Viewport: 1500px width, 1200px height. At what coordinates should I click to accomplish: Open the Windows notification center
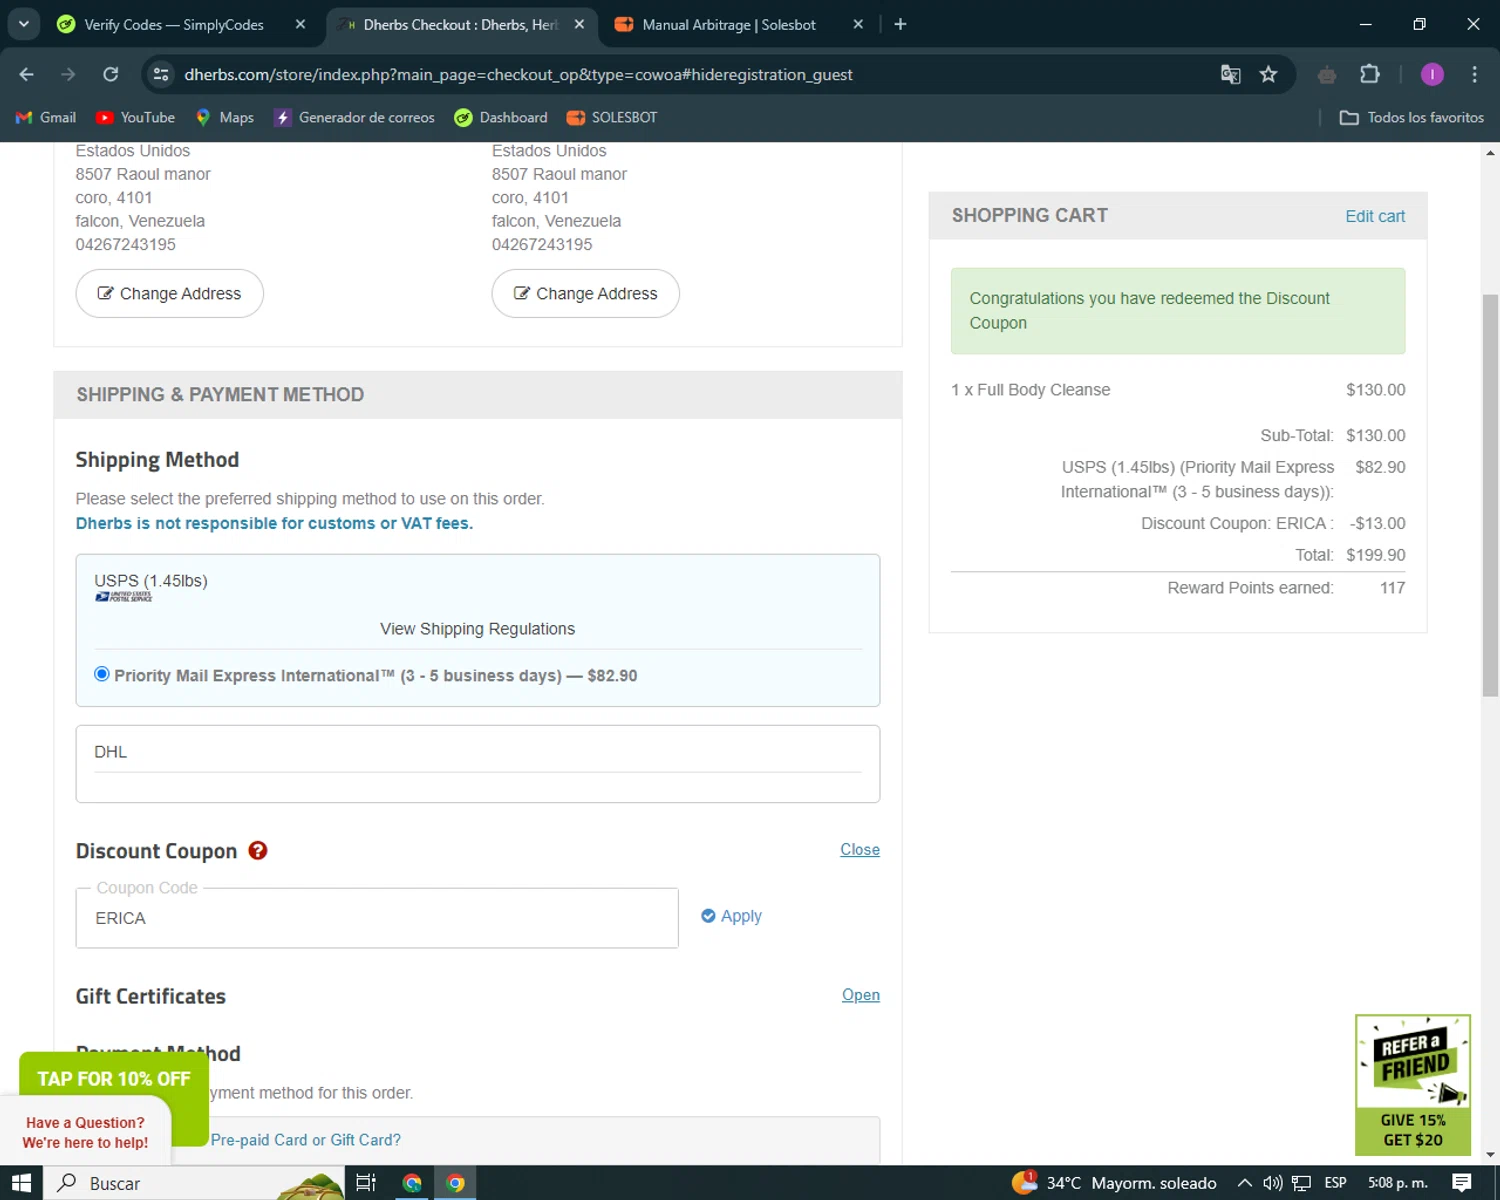point(1462,1183)
